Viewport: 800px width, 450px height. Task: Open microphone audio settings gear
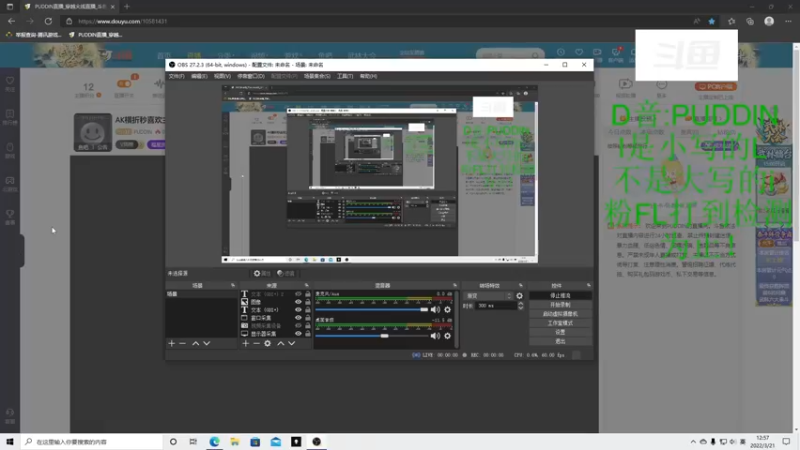coord(447,310)
